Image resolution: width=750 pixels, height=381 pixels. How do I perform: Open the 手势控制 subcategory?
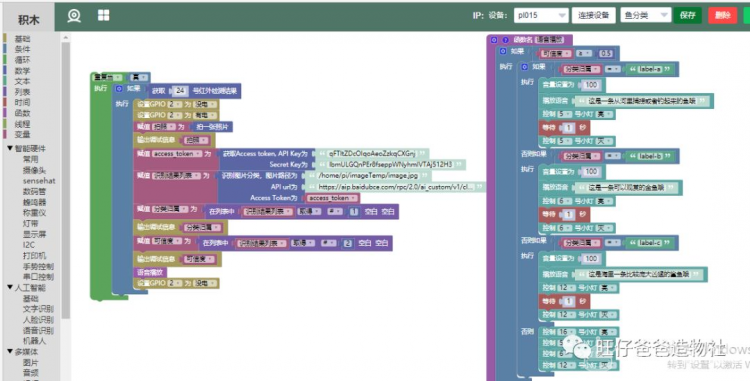(x=38, y=266)
